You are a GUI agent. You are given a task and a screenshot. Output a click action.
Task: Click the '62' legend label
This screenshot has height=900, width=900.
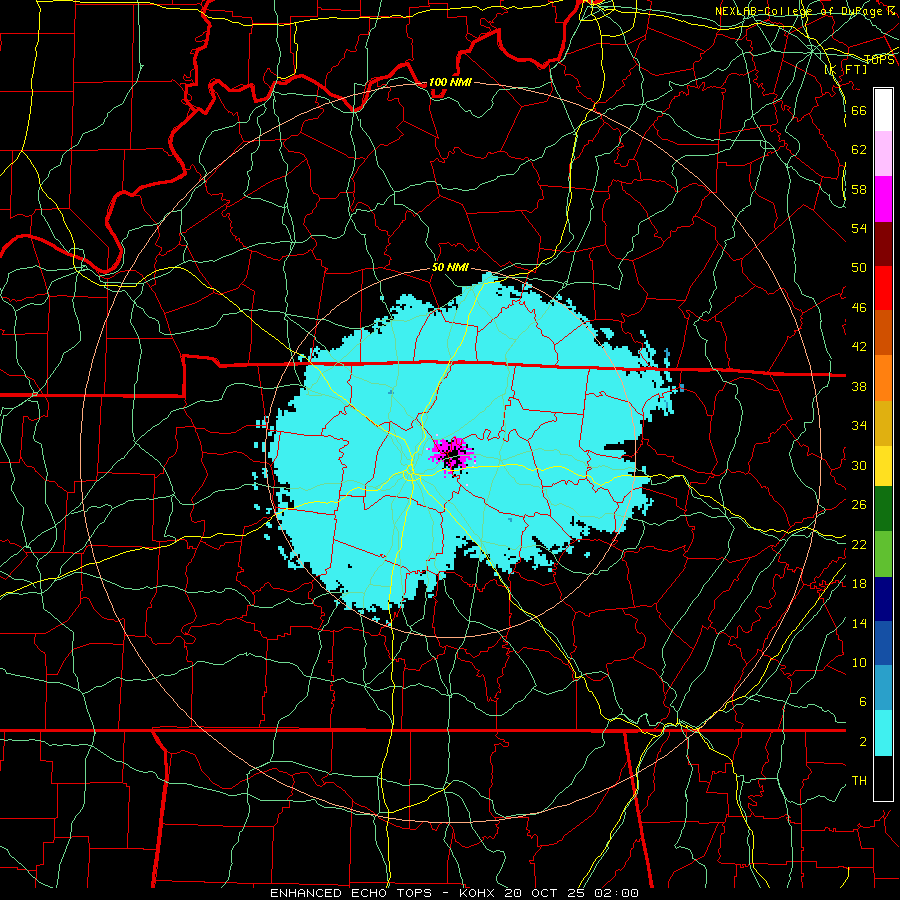pos(859,149)
